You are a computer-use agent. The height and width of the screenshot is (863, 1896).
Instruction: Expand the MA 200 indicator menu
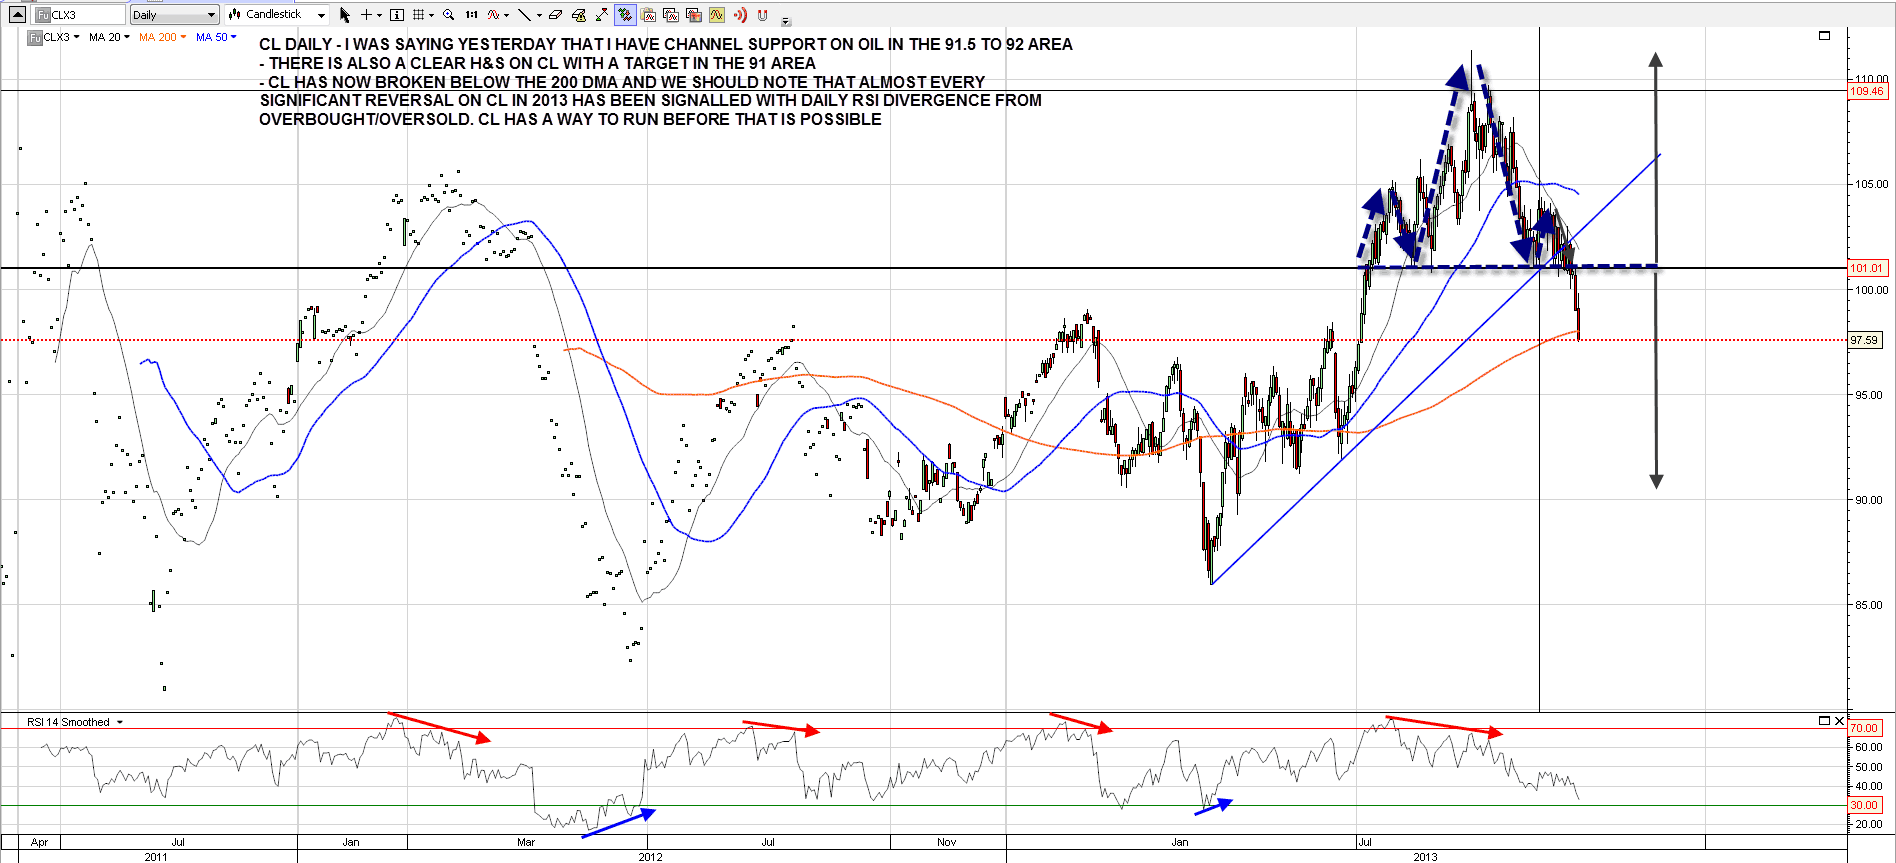162,37
